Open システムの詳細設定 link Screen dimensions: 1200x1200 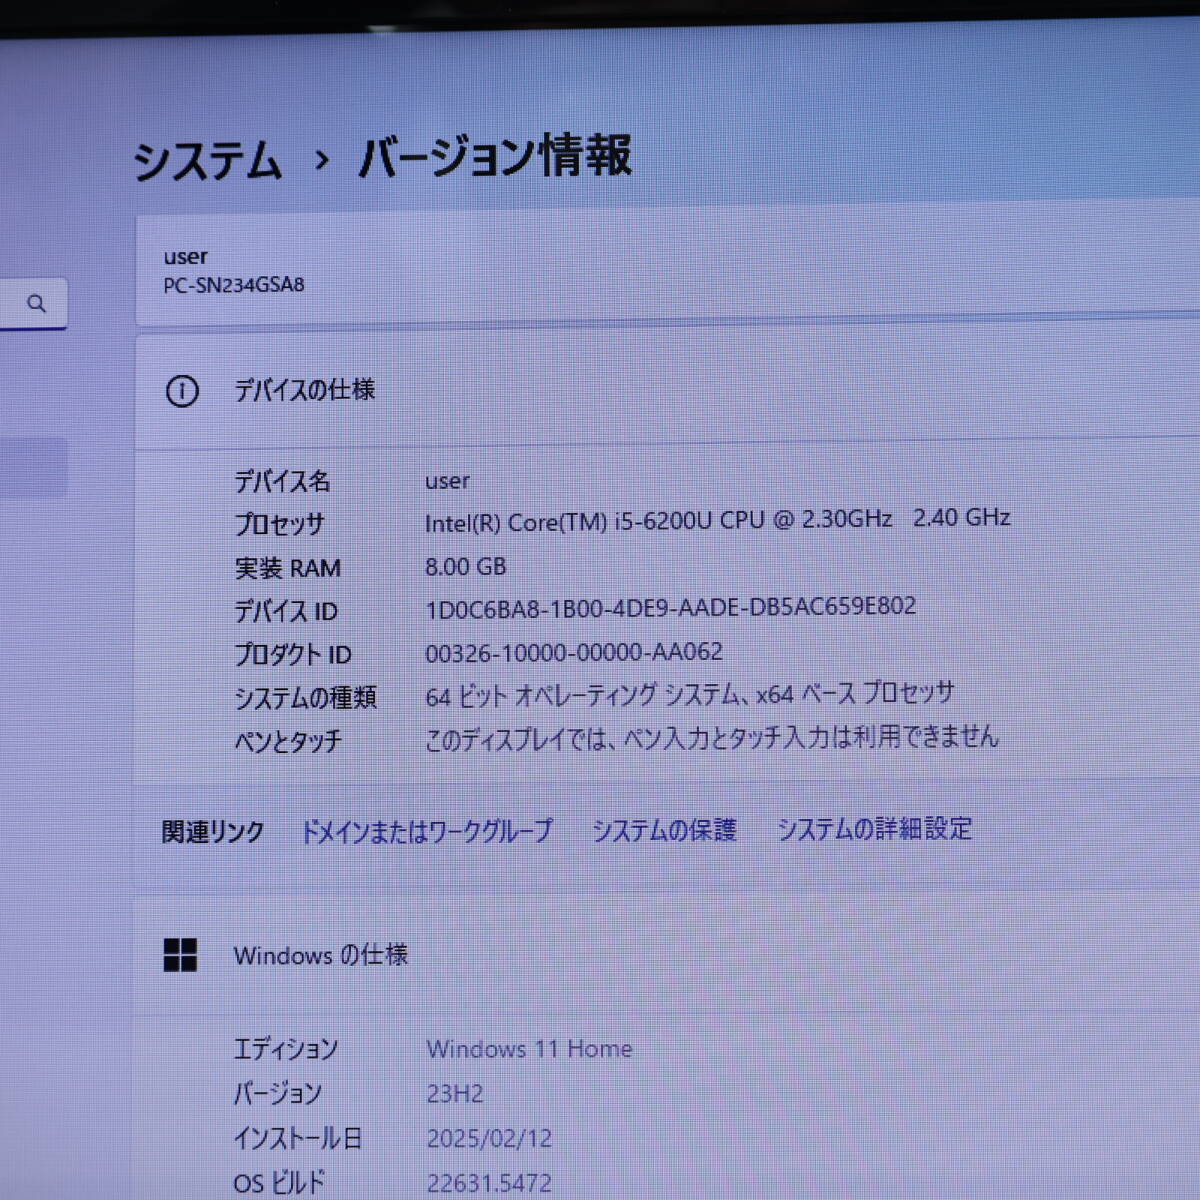coord(875,829)
